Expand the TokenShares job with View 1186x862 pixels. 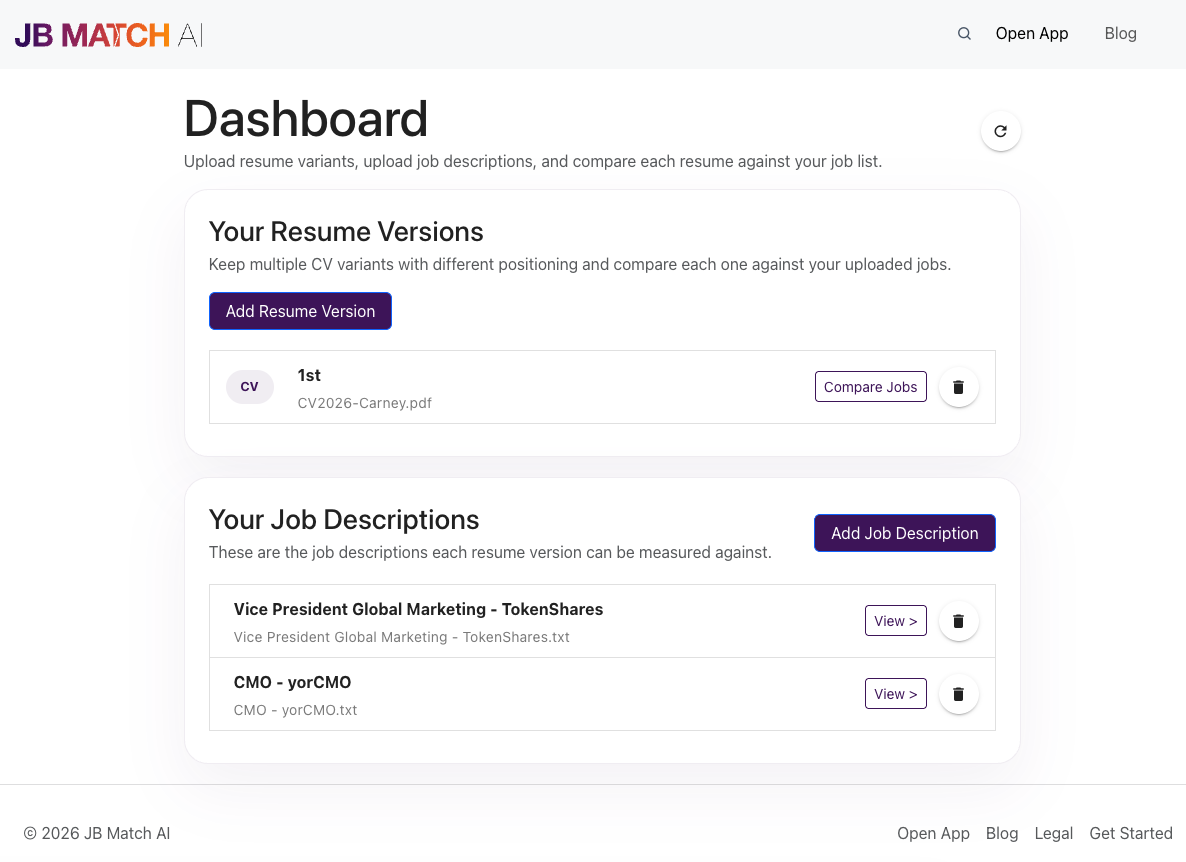point(895,620)
